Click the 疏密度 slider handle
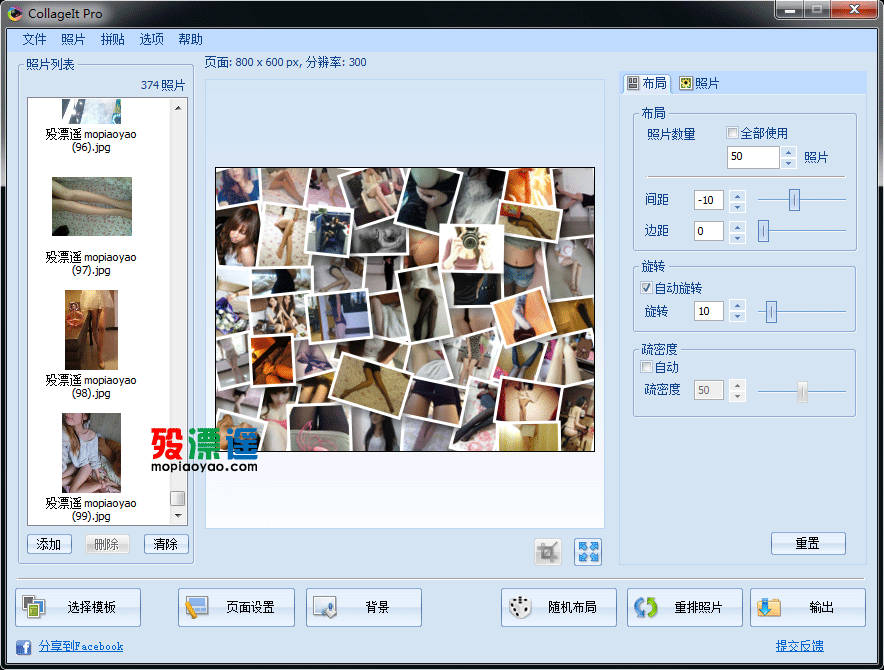 (x=802, y=390)
